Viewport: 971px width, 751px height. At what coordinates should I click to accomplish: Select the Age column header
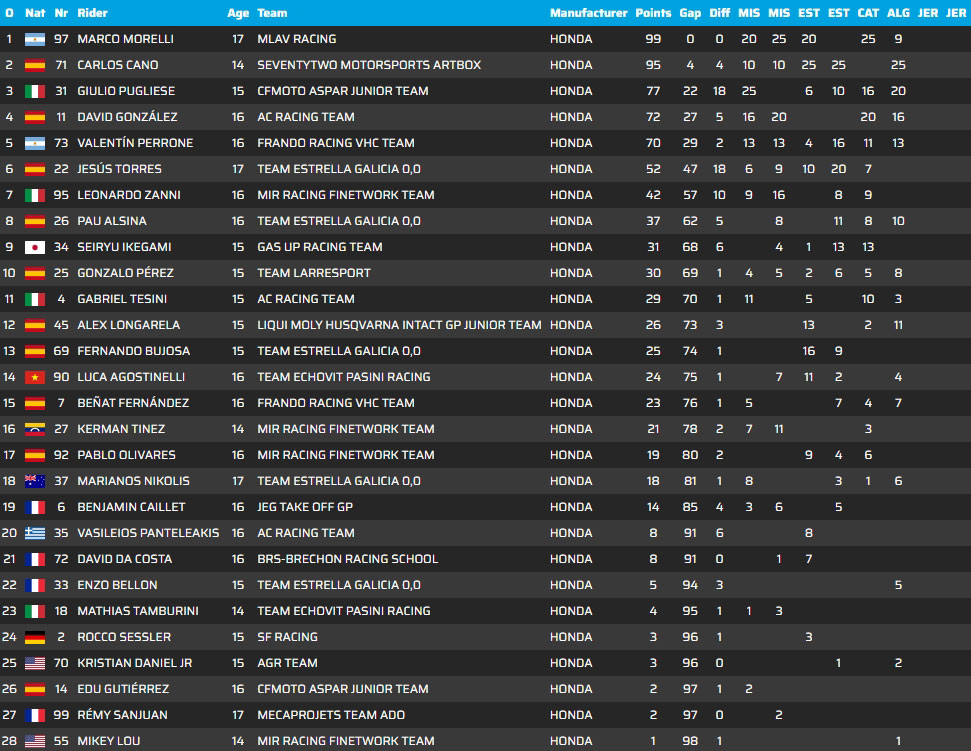coord(238,13)
